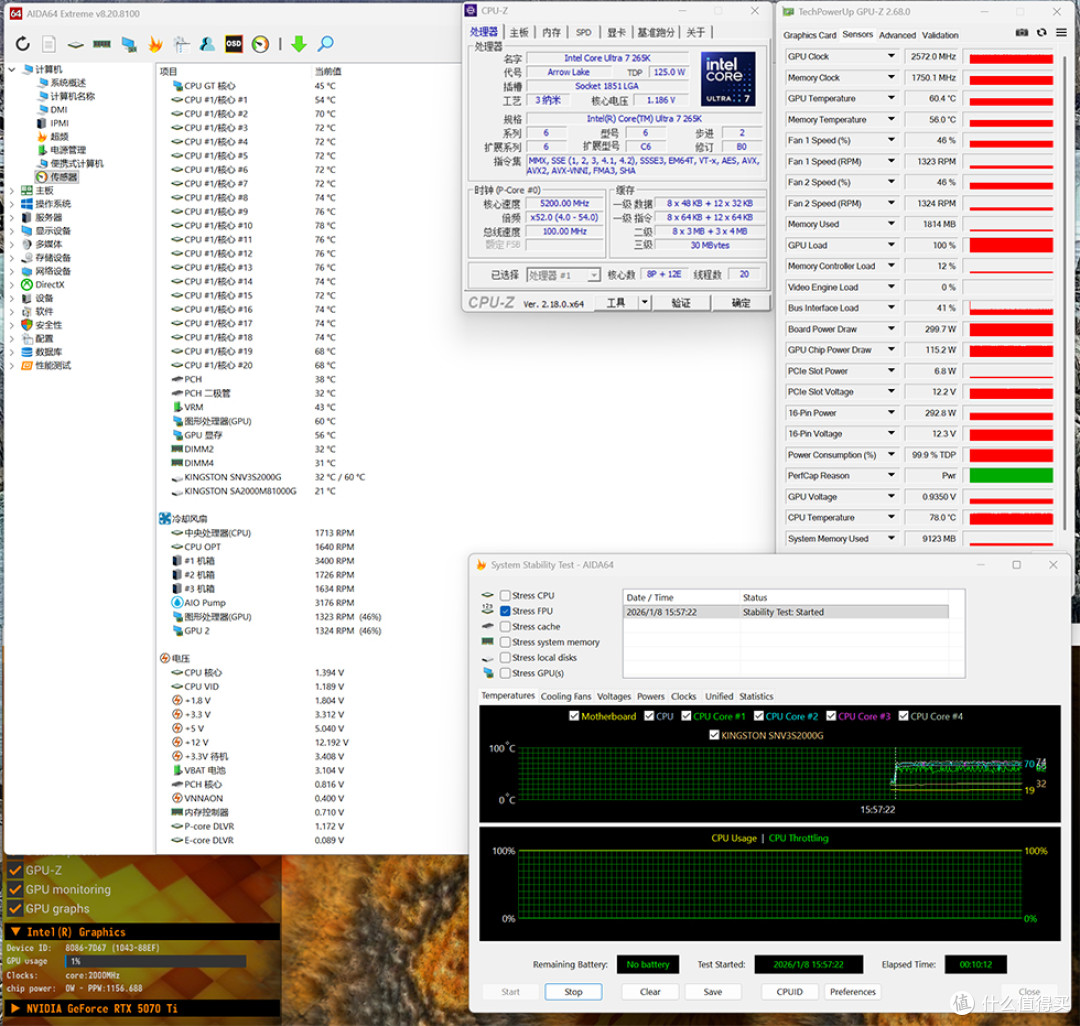1080x1026 pixels.
Task: Expand the NVIDIA GeForce RTX 5070 Ti section
Action: point(15,1009)
